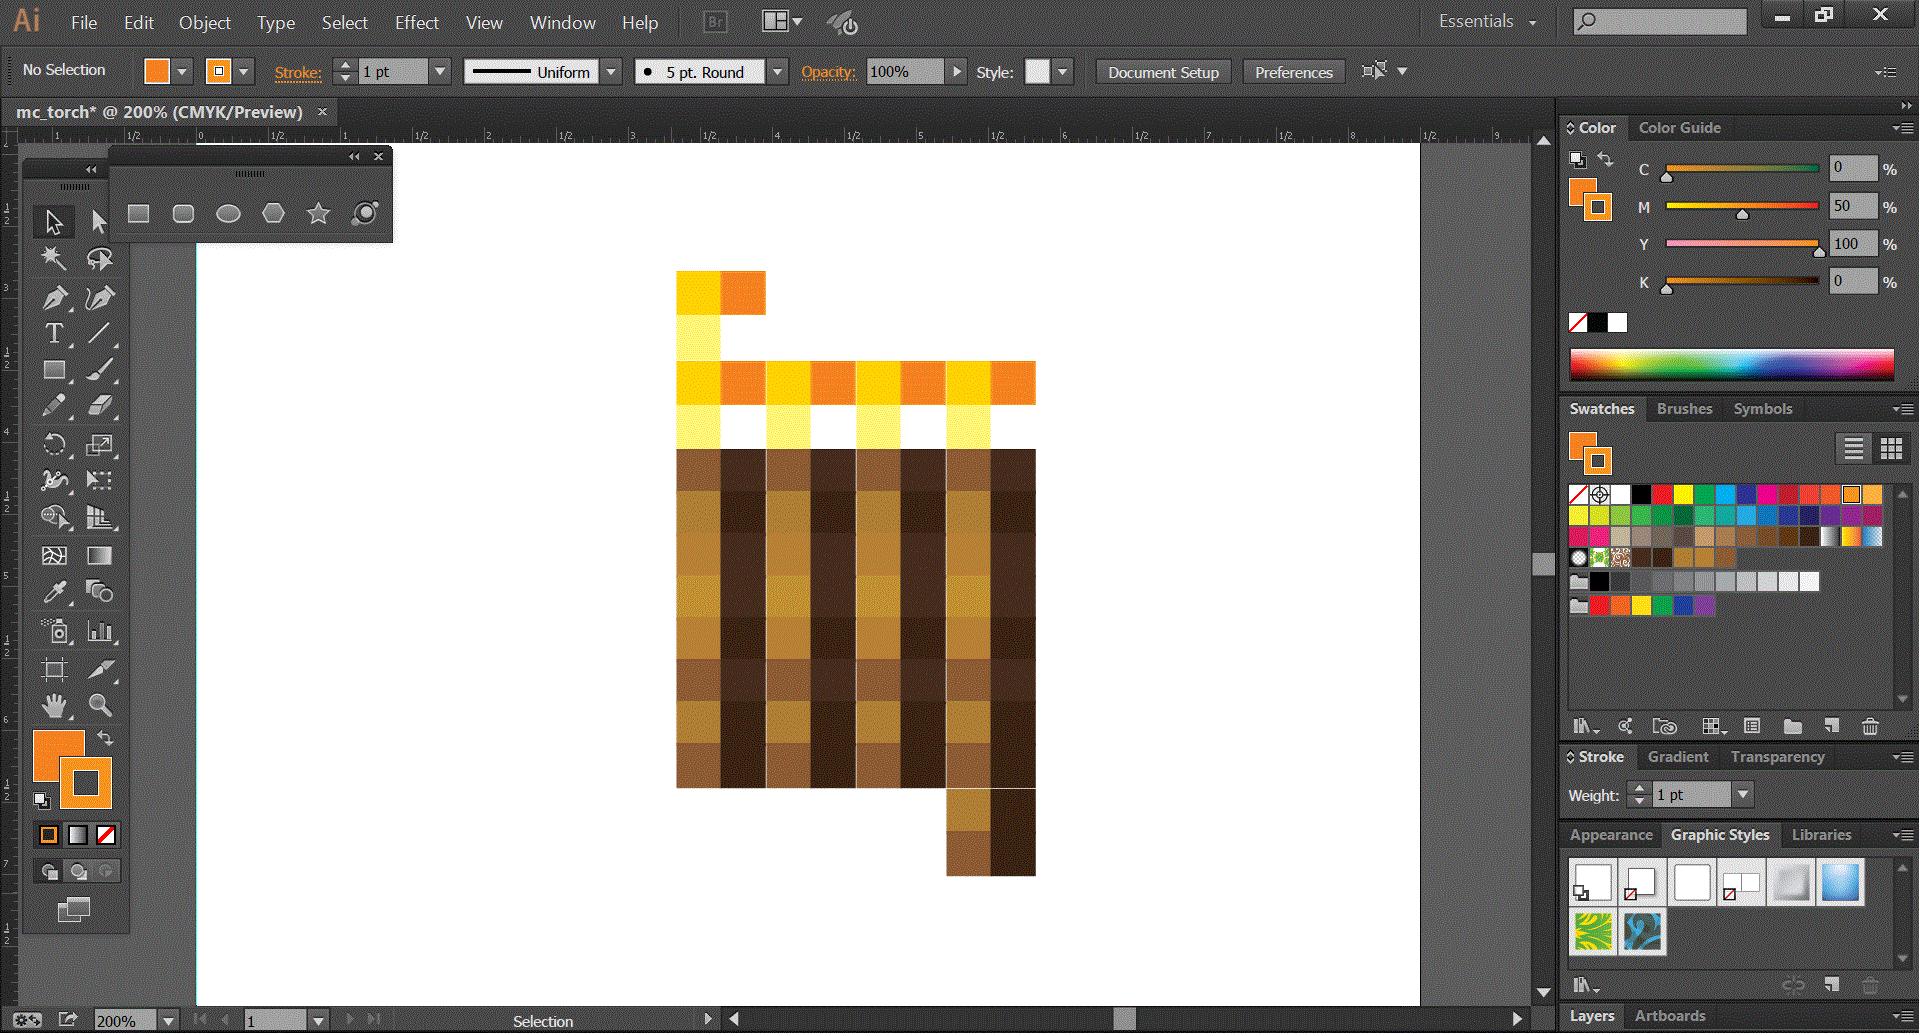Switch swatches to list view
The width and height of the screenshot is (1919, 1033).
[x=1853, y=449]
